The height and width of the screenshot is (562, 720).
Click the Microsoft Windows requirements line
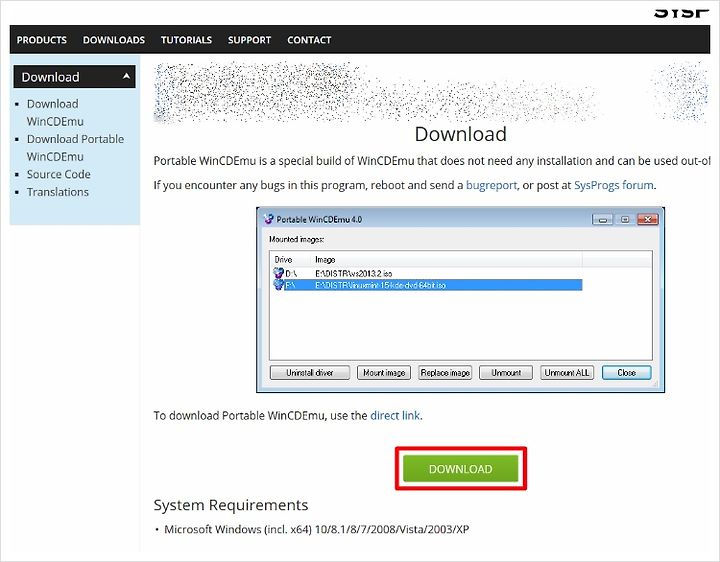coord(317,529)
